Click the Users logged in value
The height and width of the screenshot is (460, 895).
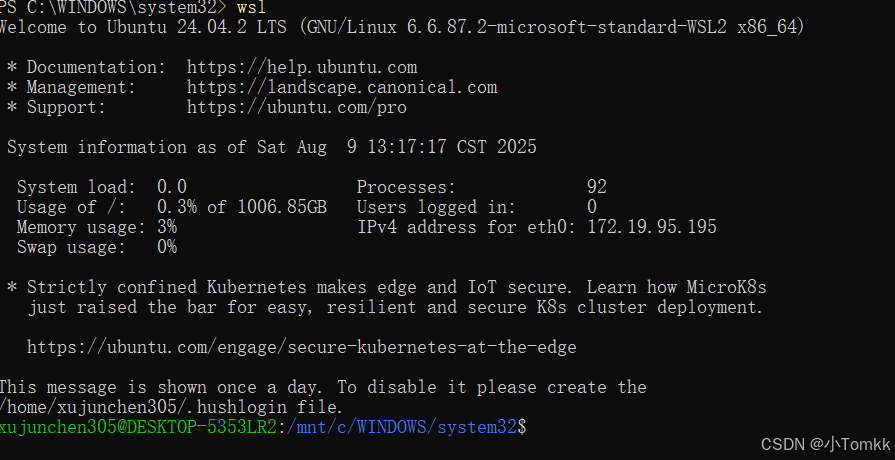(592, 207)
